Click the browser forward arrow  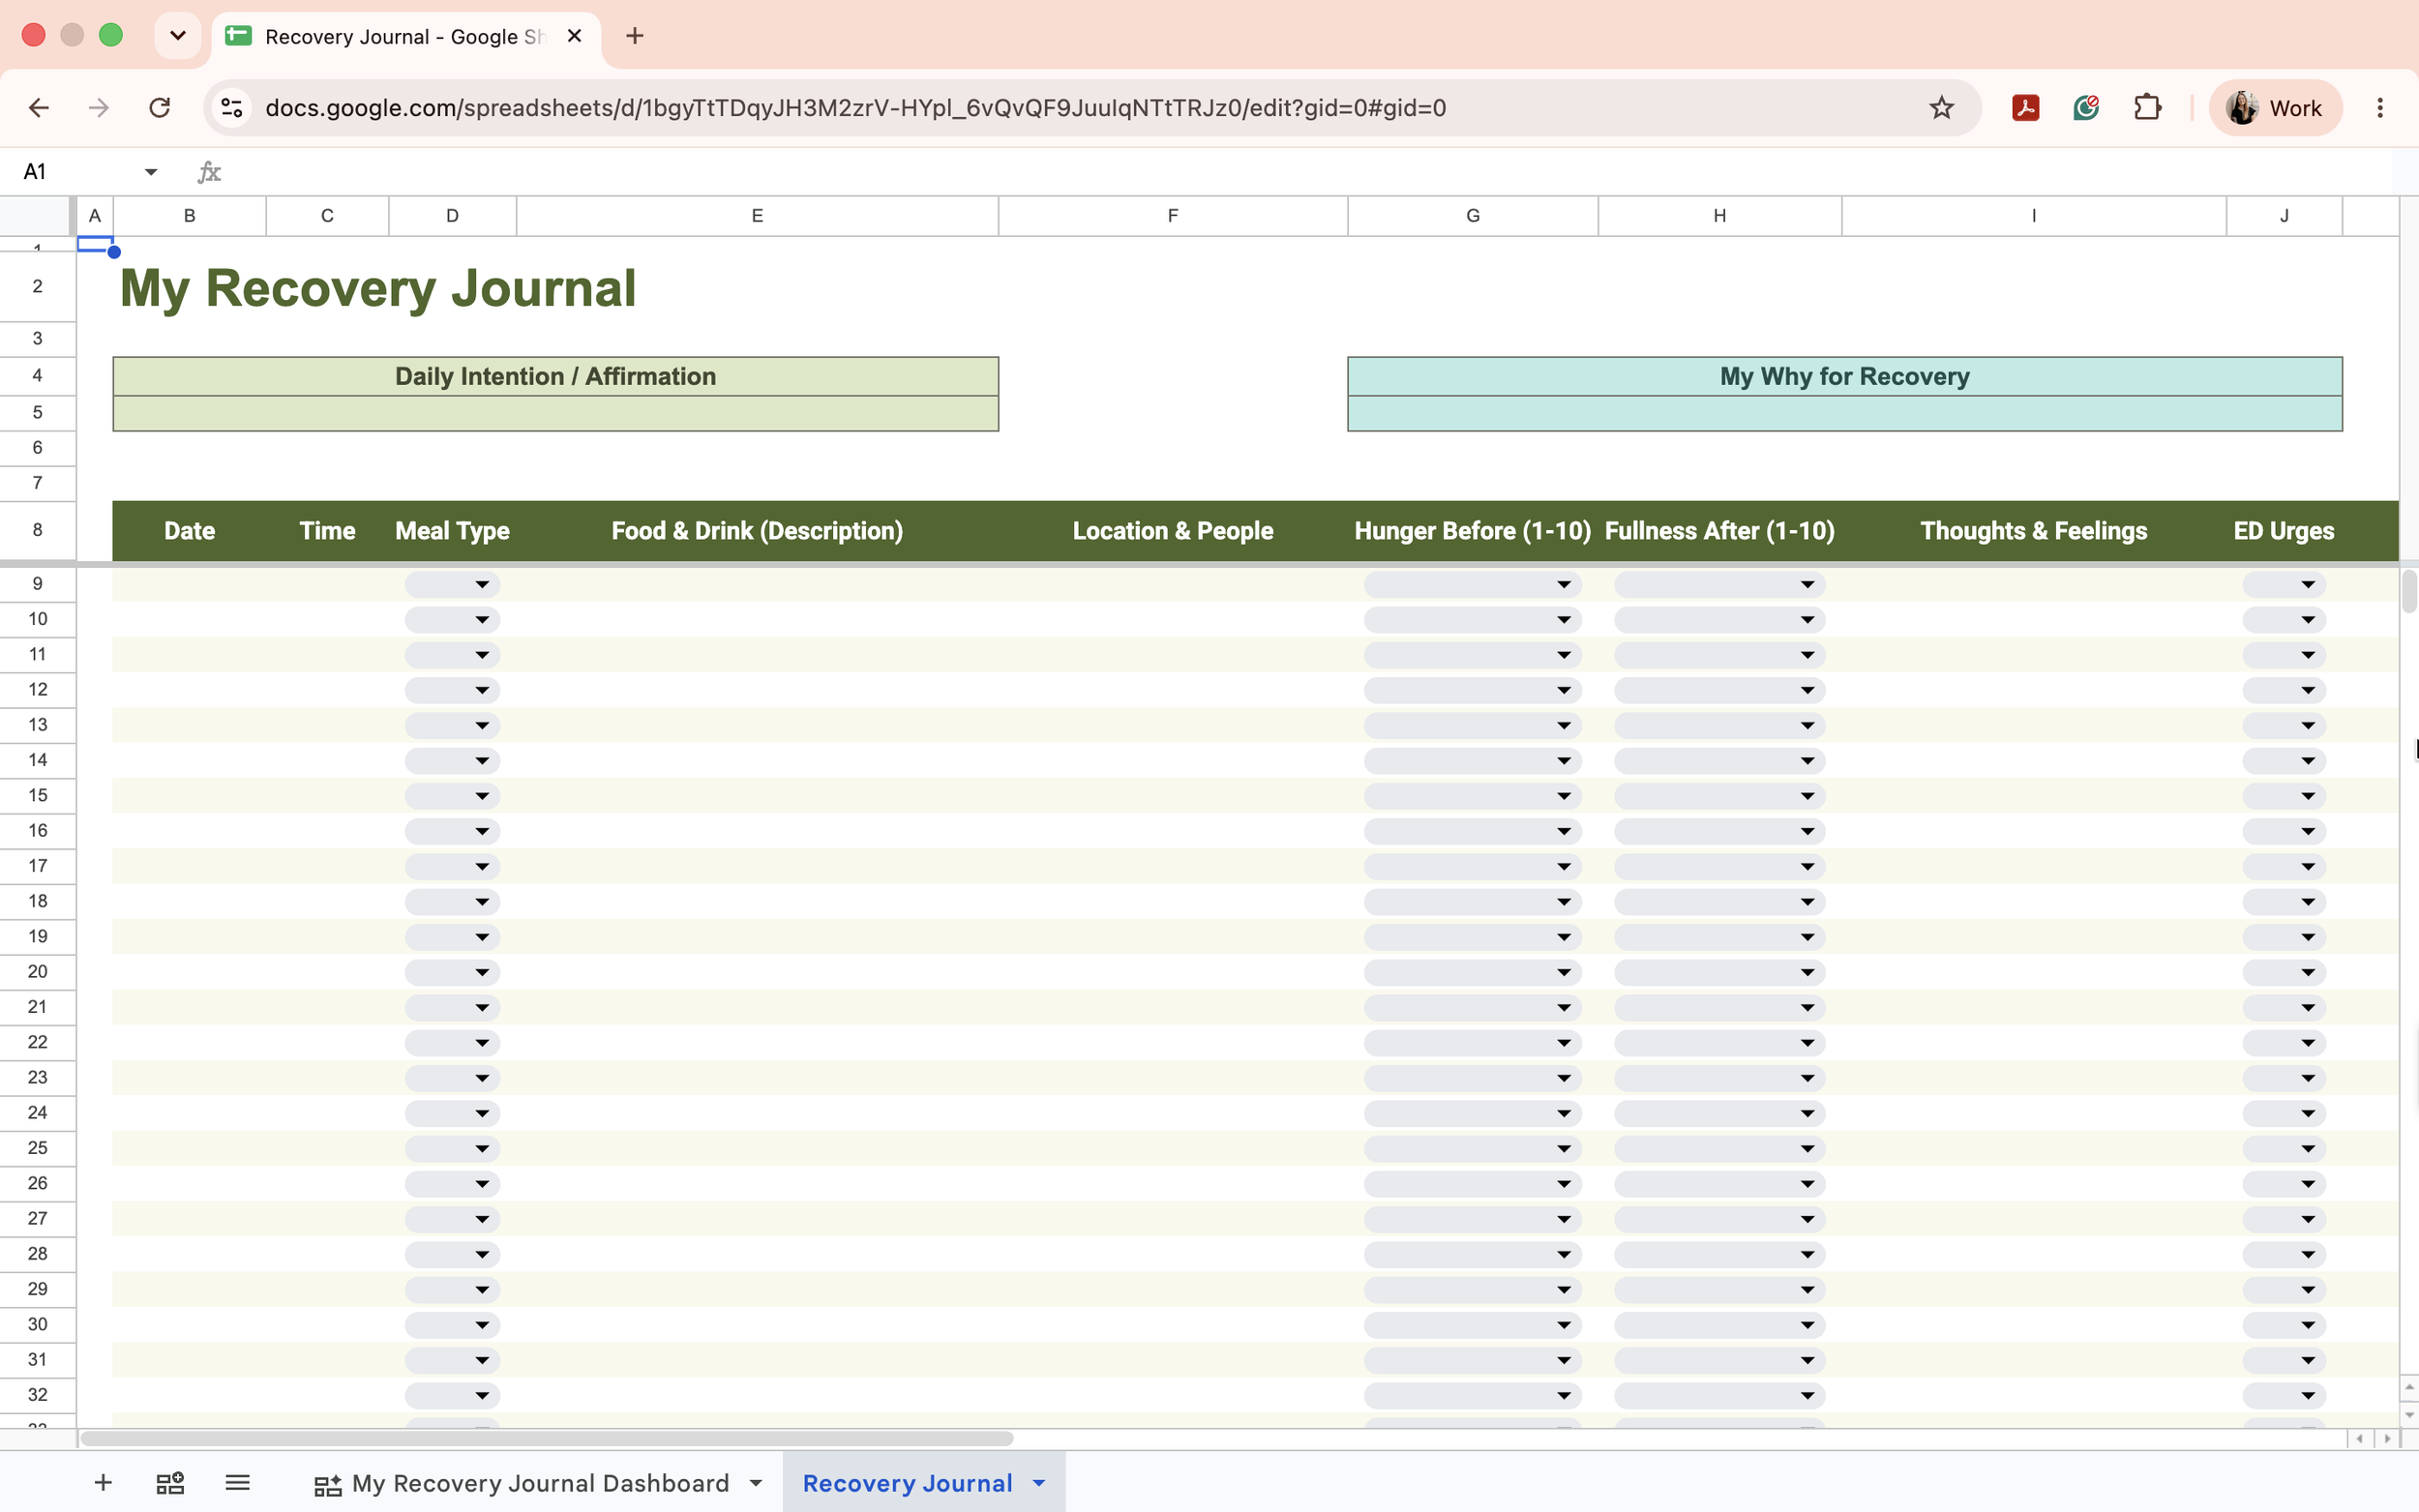point(99,108)
